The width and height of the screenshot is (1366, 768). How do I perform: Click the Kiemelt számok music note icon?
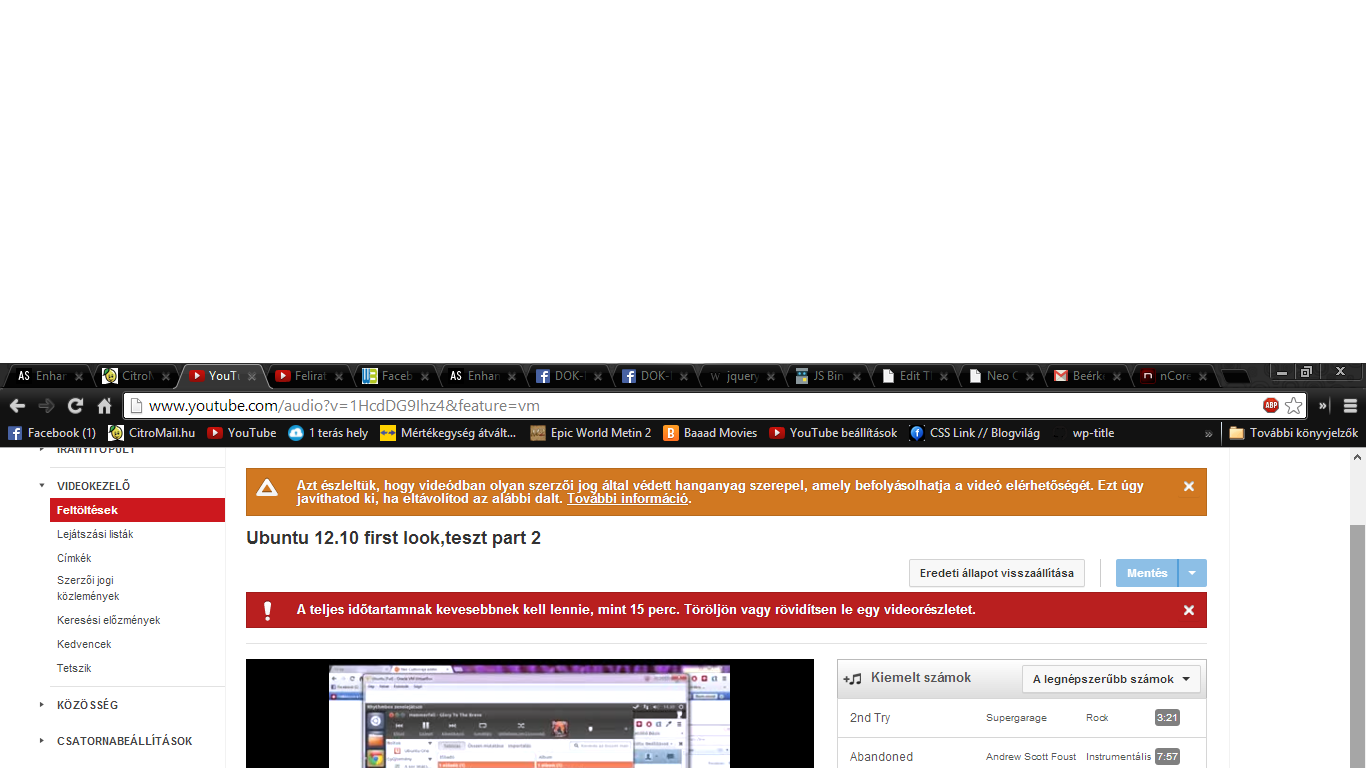click(x=853, y=678)
